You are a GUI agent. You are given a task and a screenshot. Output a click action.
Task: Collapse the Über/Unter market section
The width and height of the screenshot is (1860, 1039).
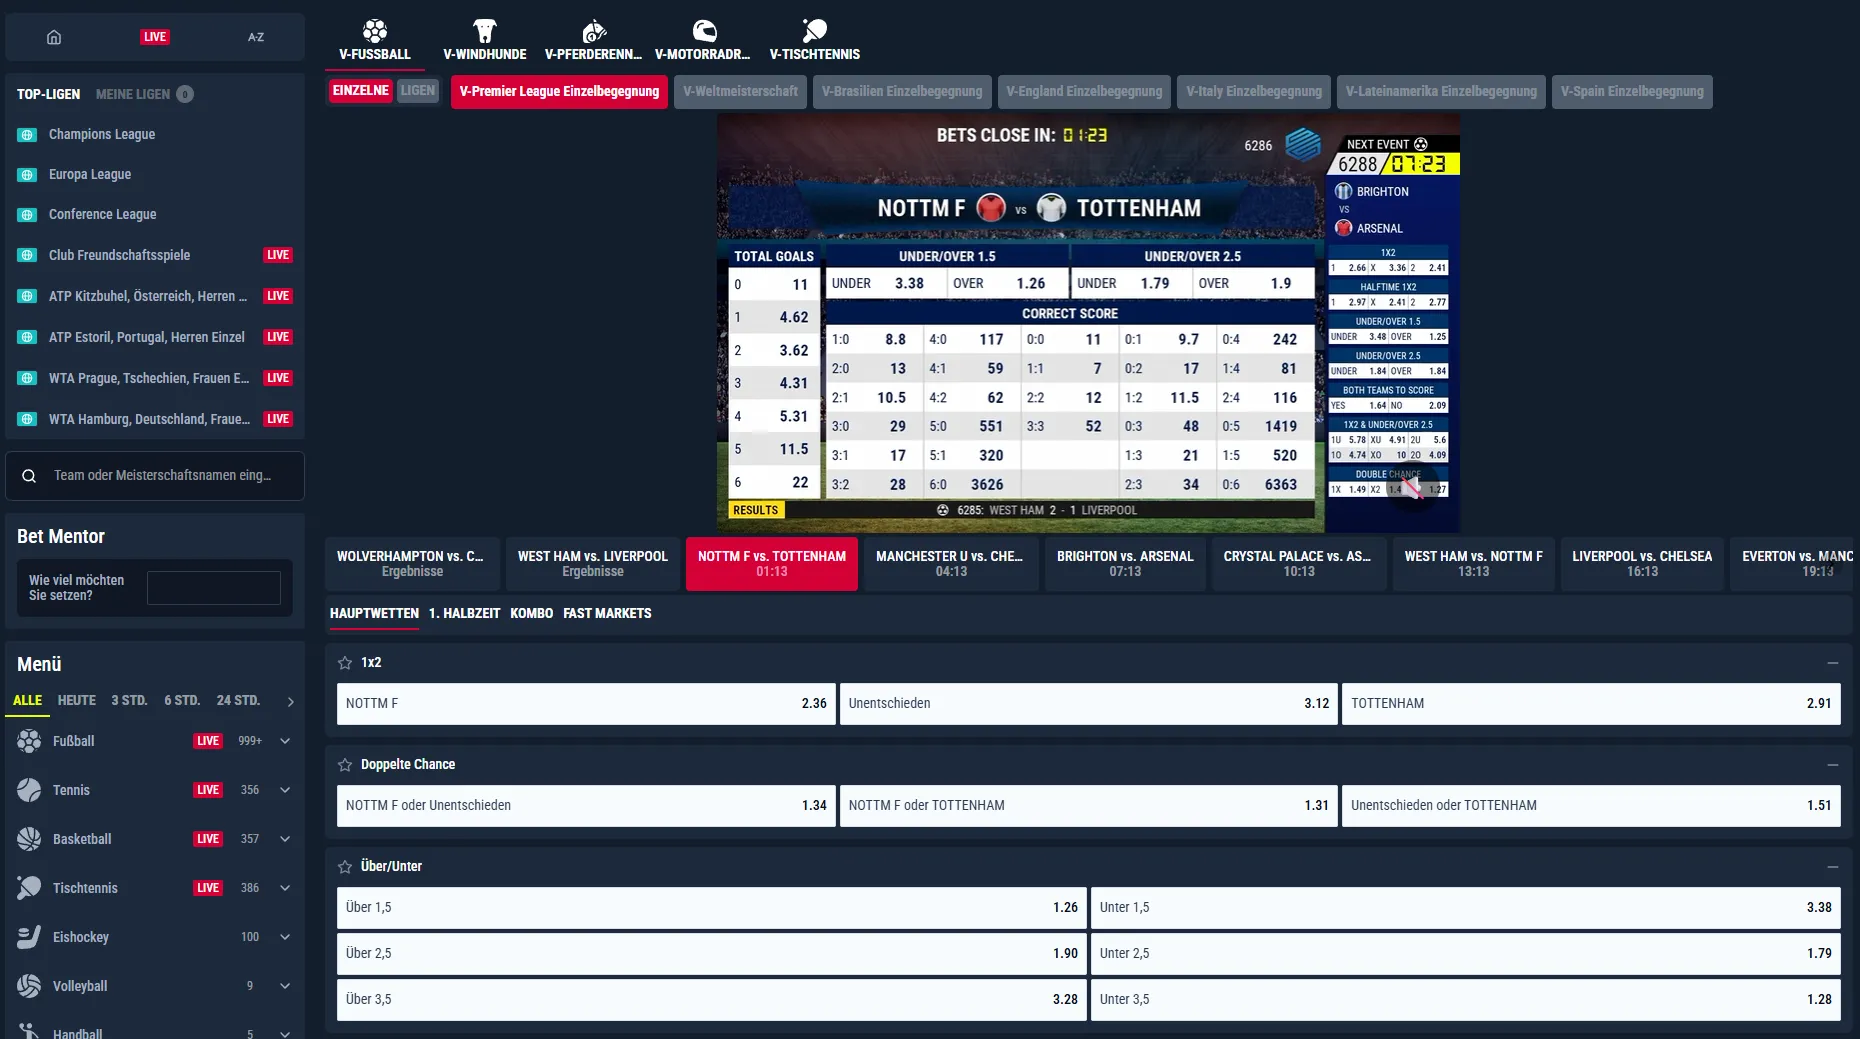tap(1832, 867)
